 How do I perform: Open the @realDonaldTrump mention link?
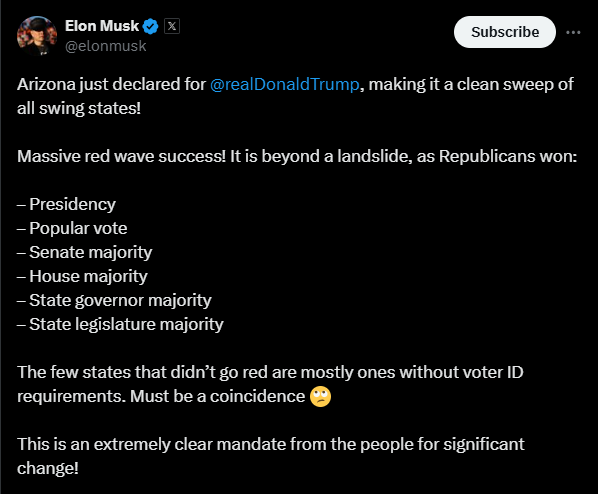(x=285, y=84)
